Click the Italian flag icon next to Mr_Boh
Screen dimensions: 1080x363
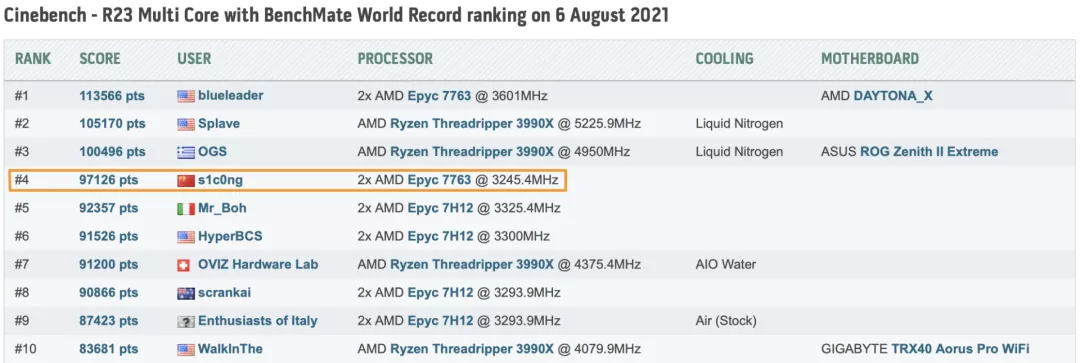(186, 209)
